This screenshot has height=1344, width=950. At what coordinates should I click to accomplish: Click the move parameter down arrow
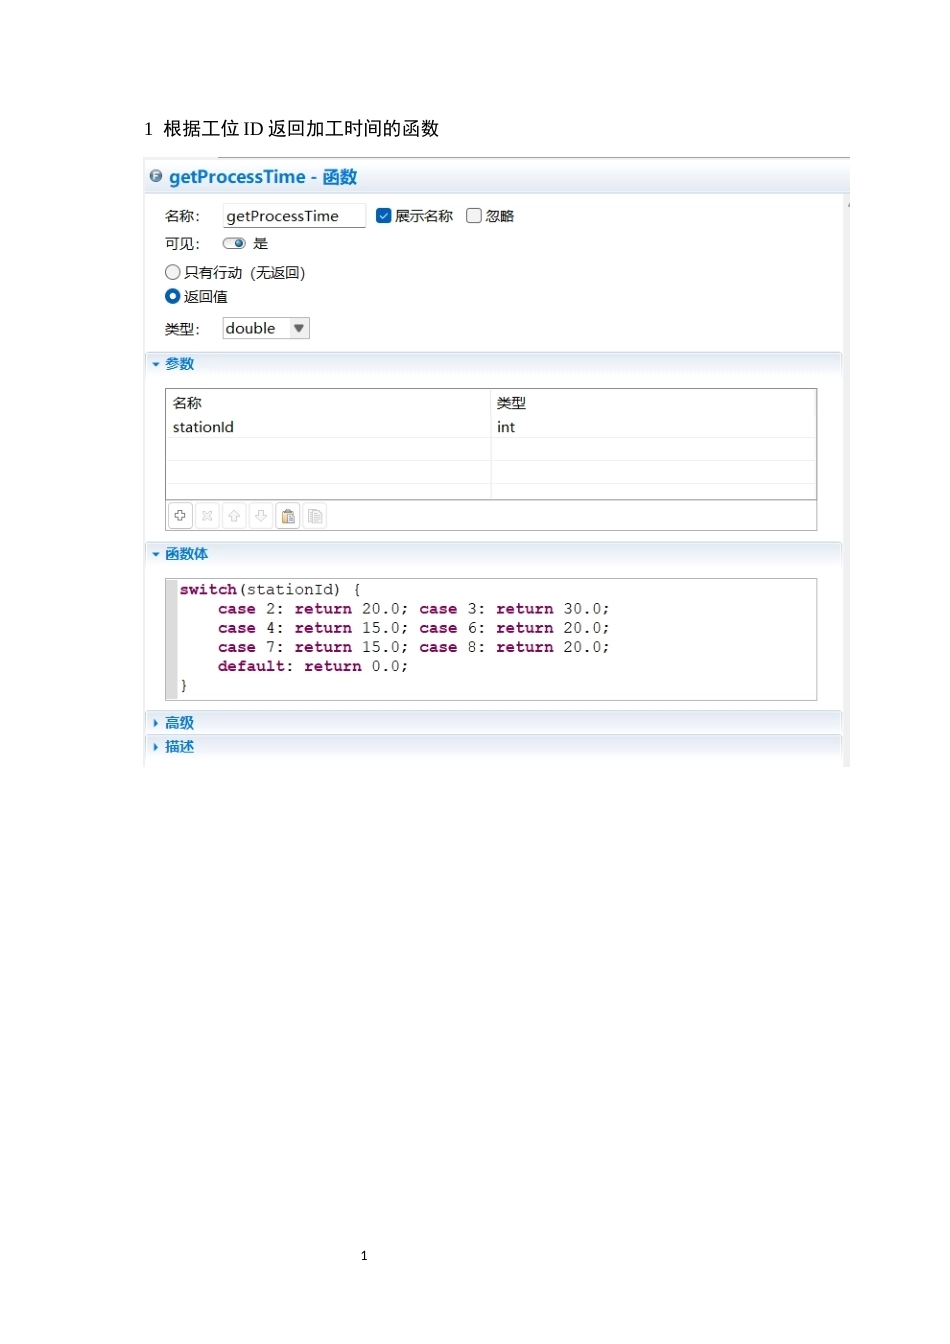click(261, 516)
